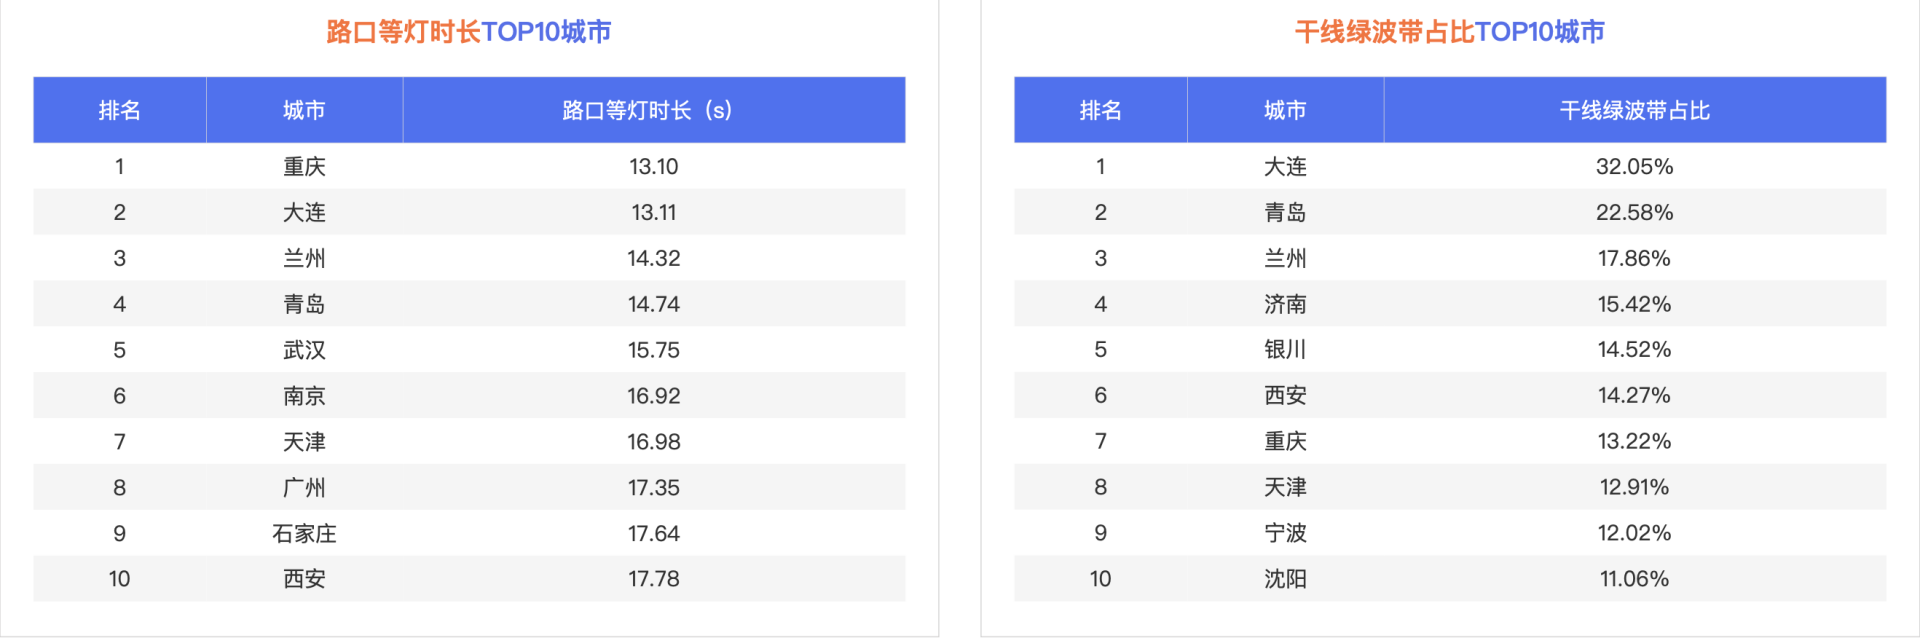Click the 广州 city cell
Viewport: 1920px width, 638px height.
(x=304, y=488)
